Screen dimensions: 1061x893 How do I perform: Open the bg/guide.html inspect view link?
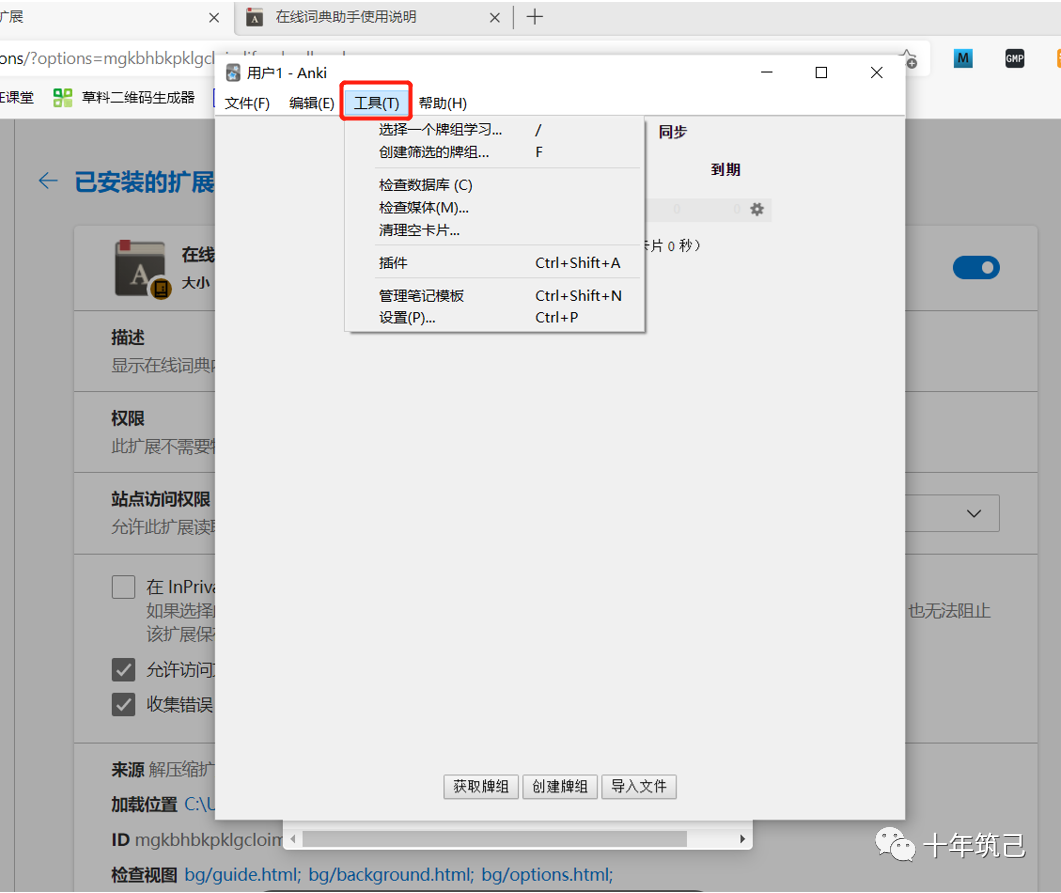(x=242, y=875)
